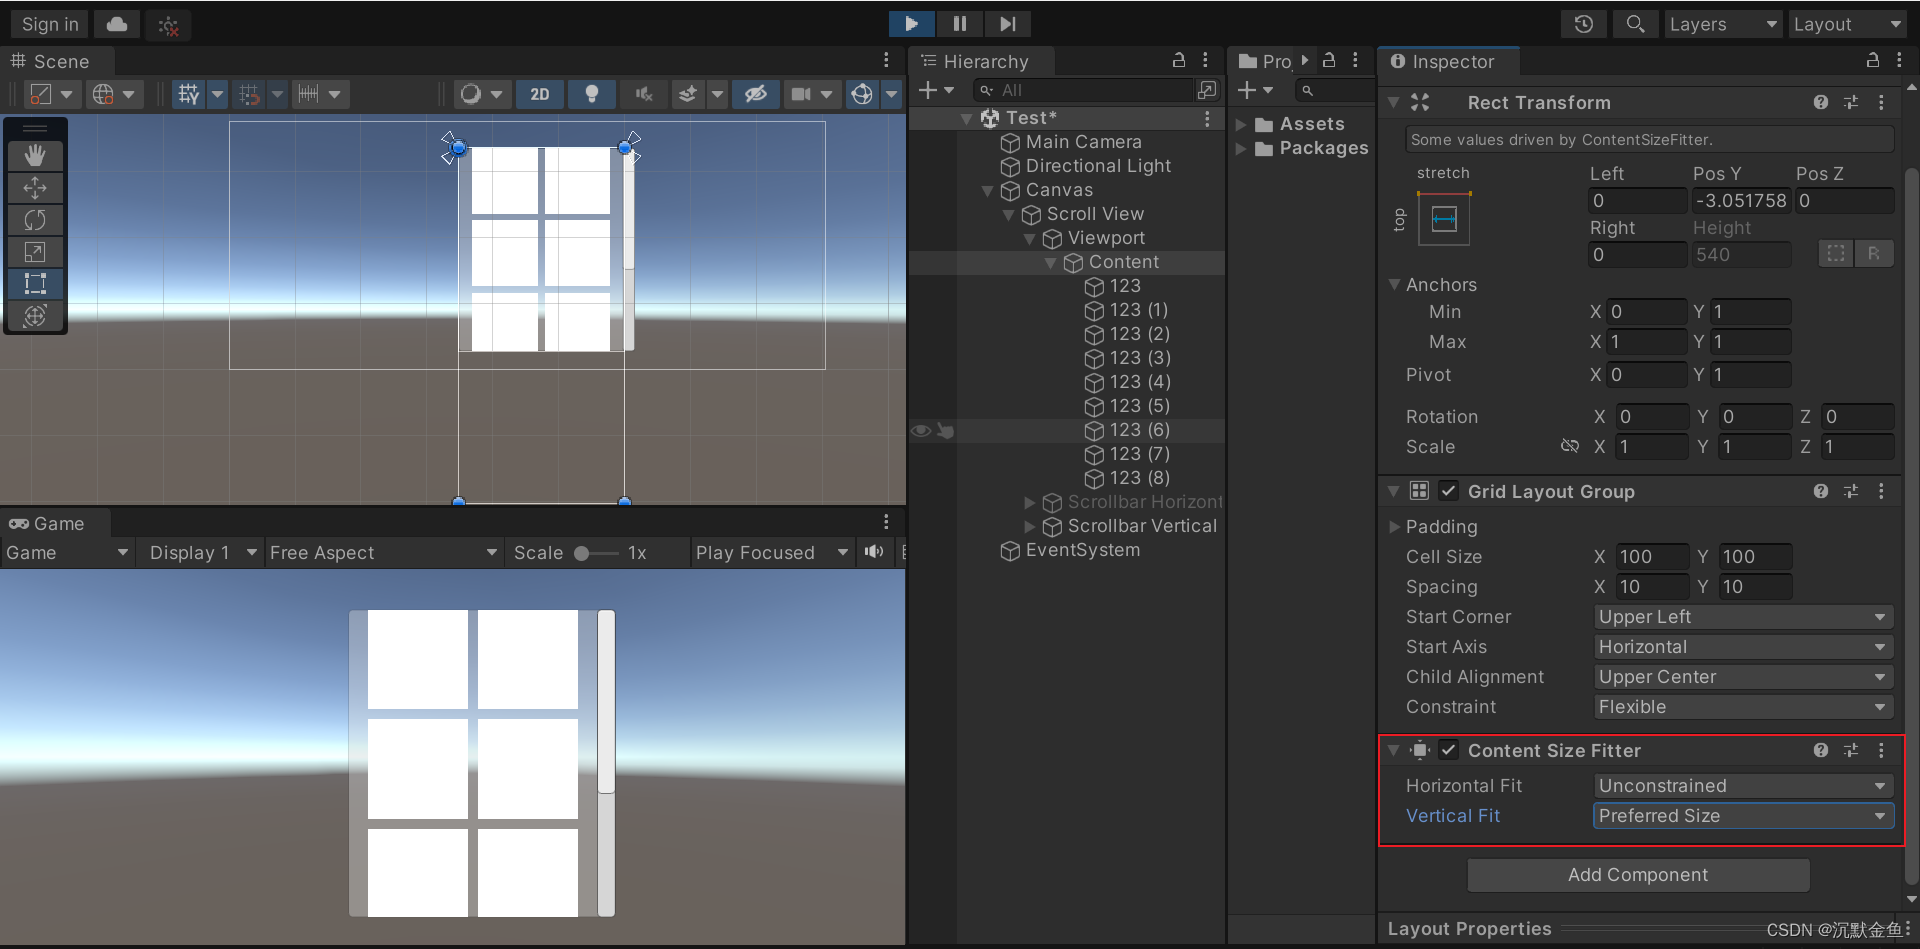
Task: Toggle 2D view mode in Scene
Action: click(x=540, y=94)
